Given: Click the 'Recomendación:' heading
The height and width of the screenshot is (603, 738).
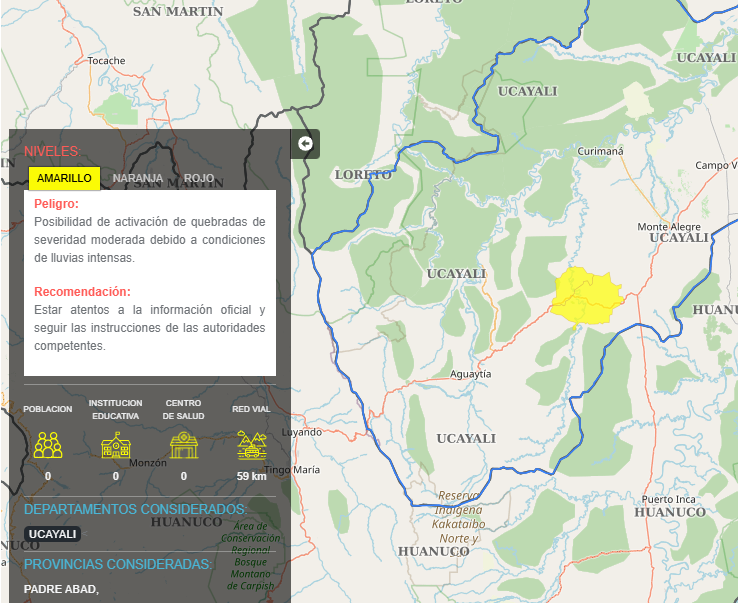Looking at the screenshot, I should coord(82,291).
